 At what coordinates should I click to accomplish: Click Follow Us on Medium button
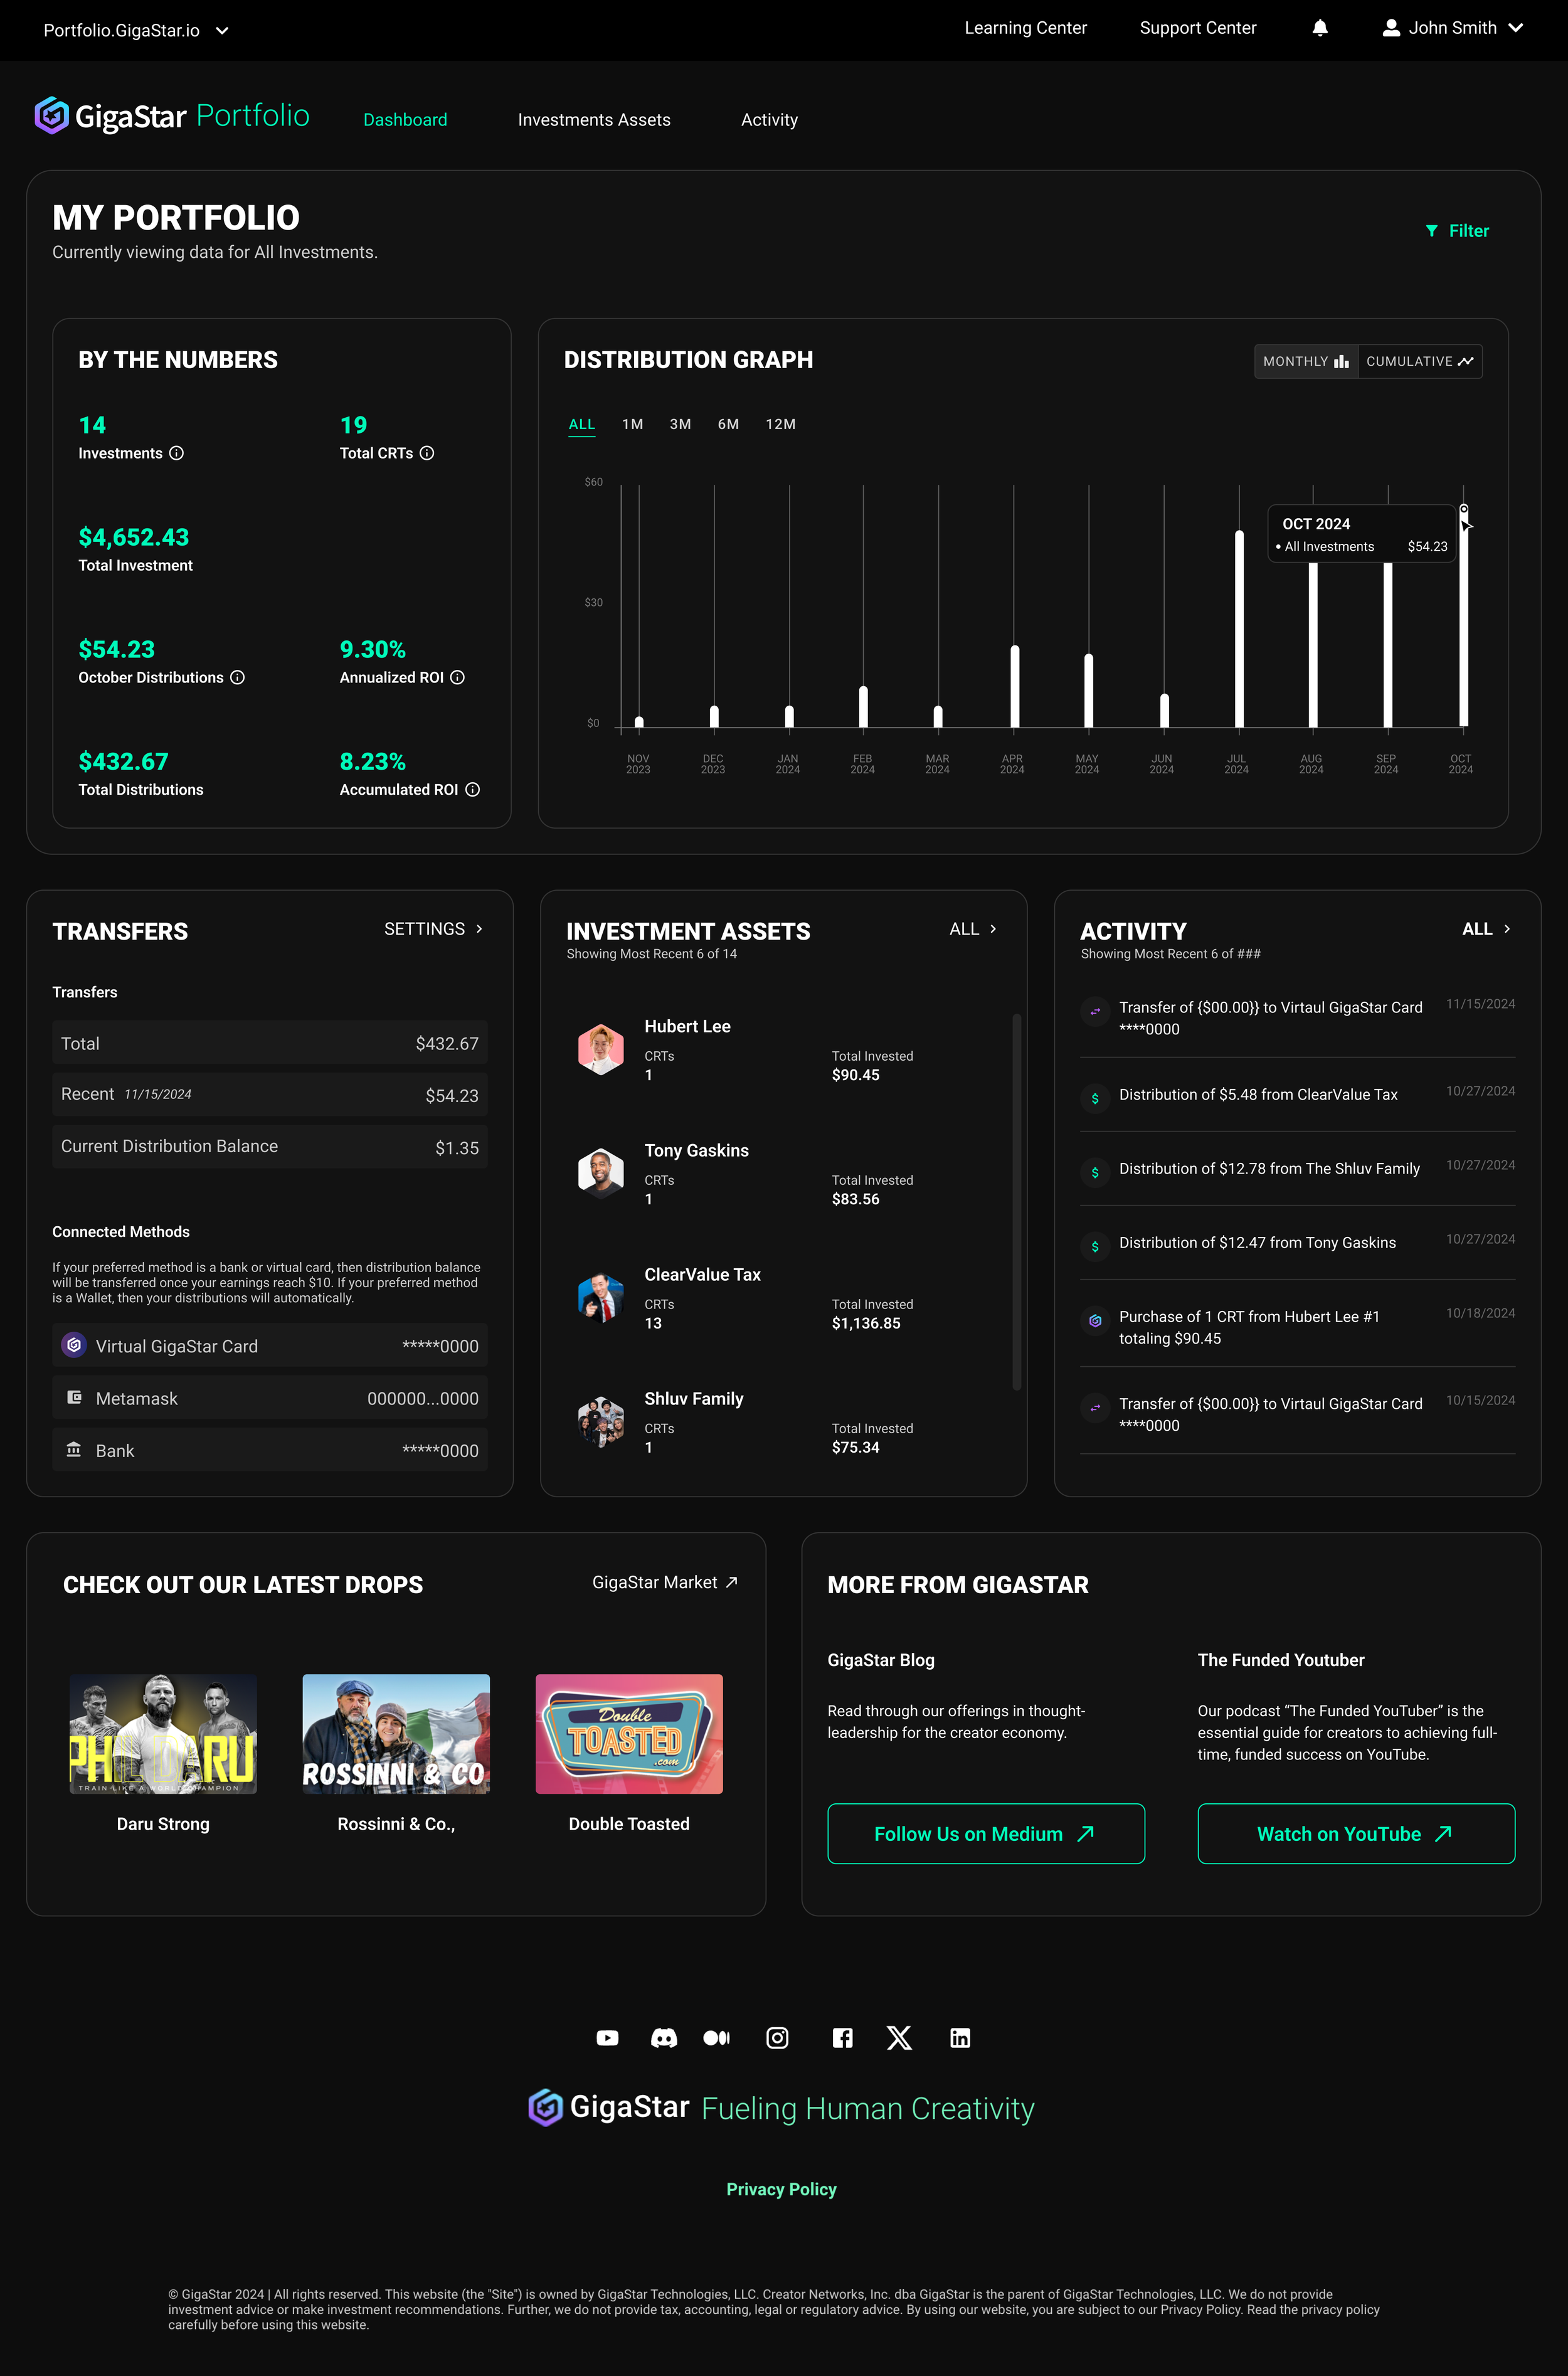click(985, 1833)
